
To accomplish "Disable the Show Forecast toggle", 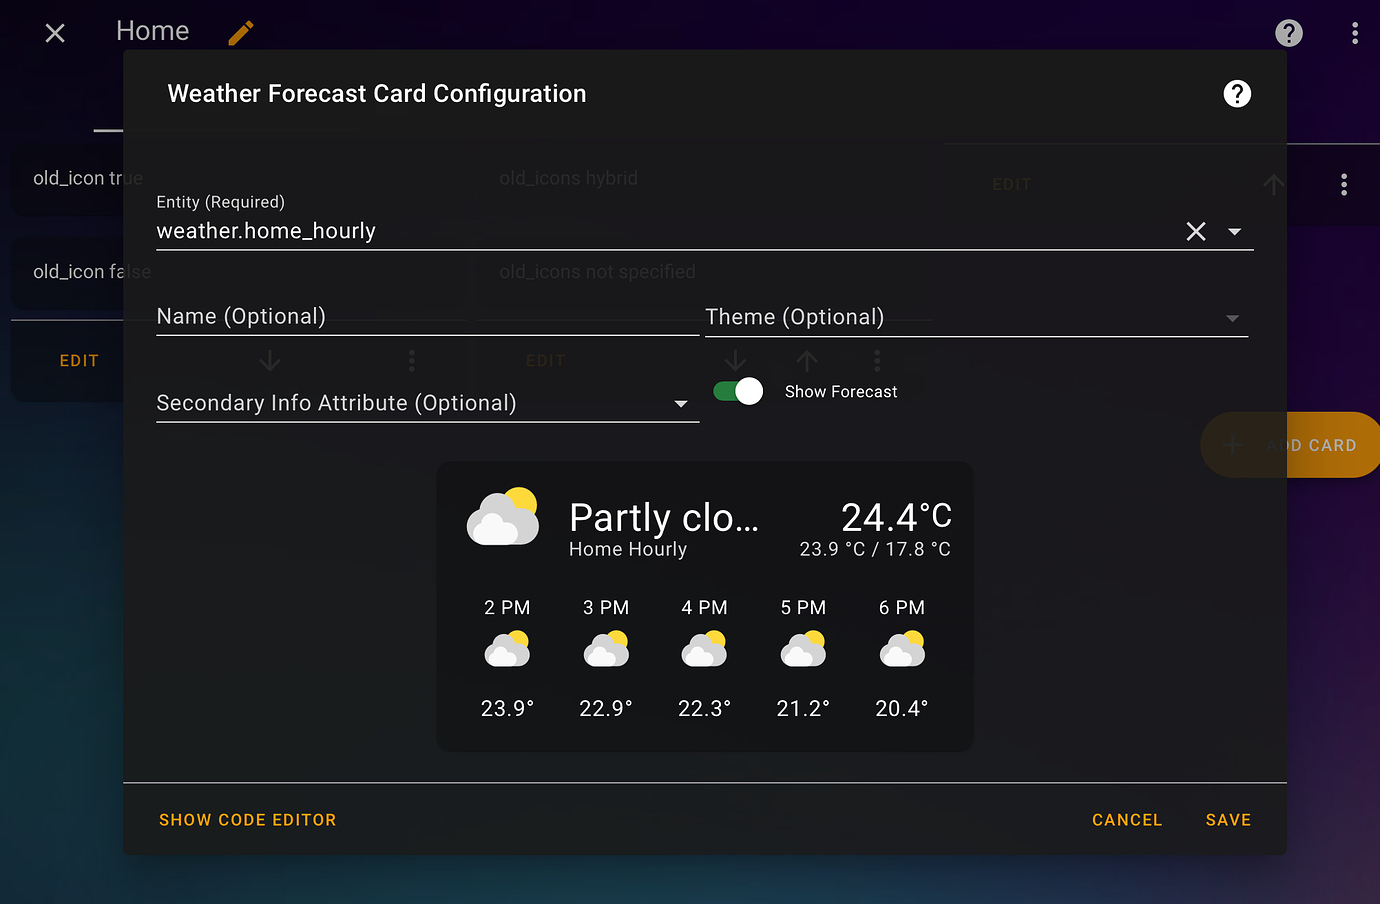I will [737, 391].
